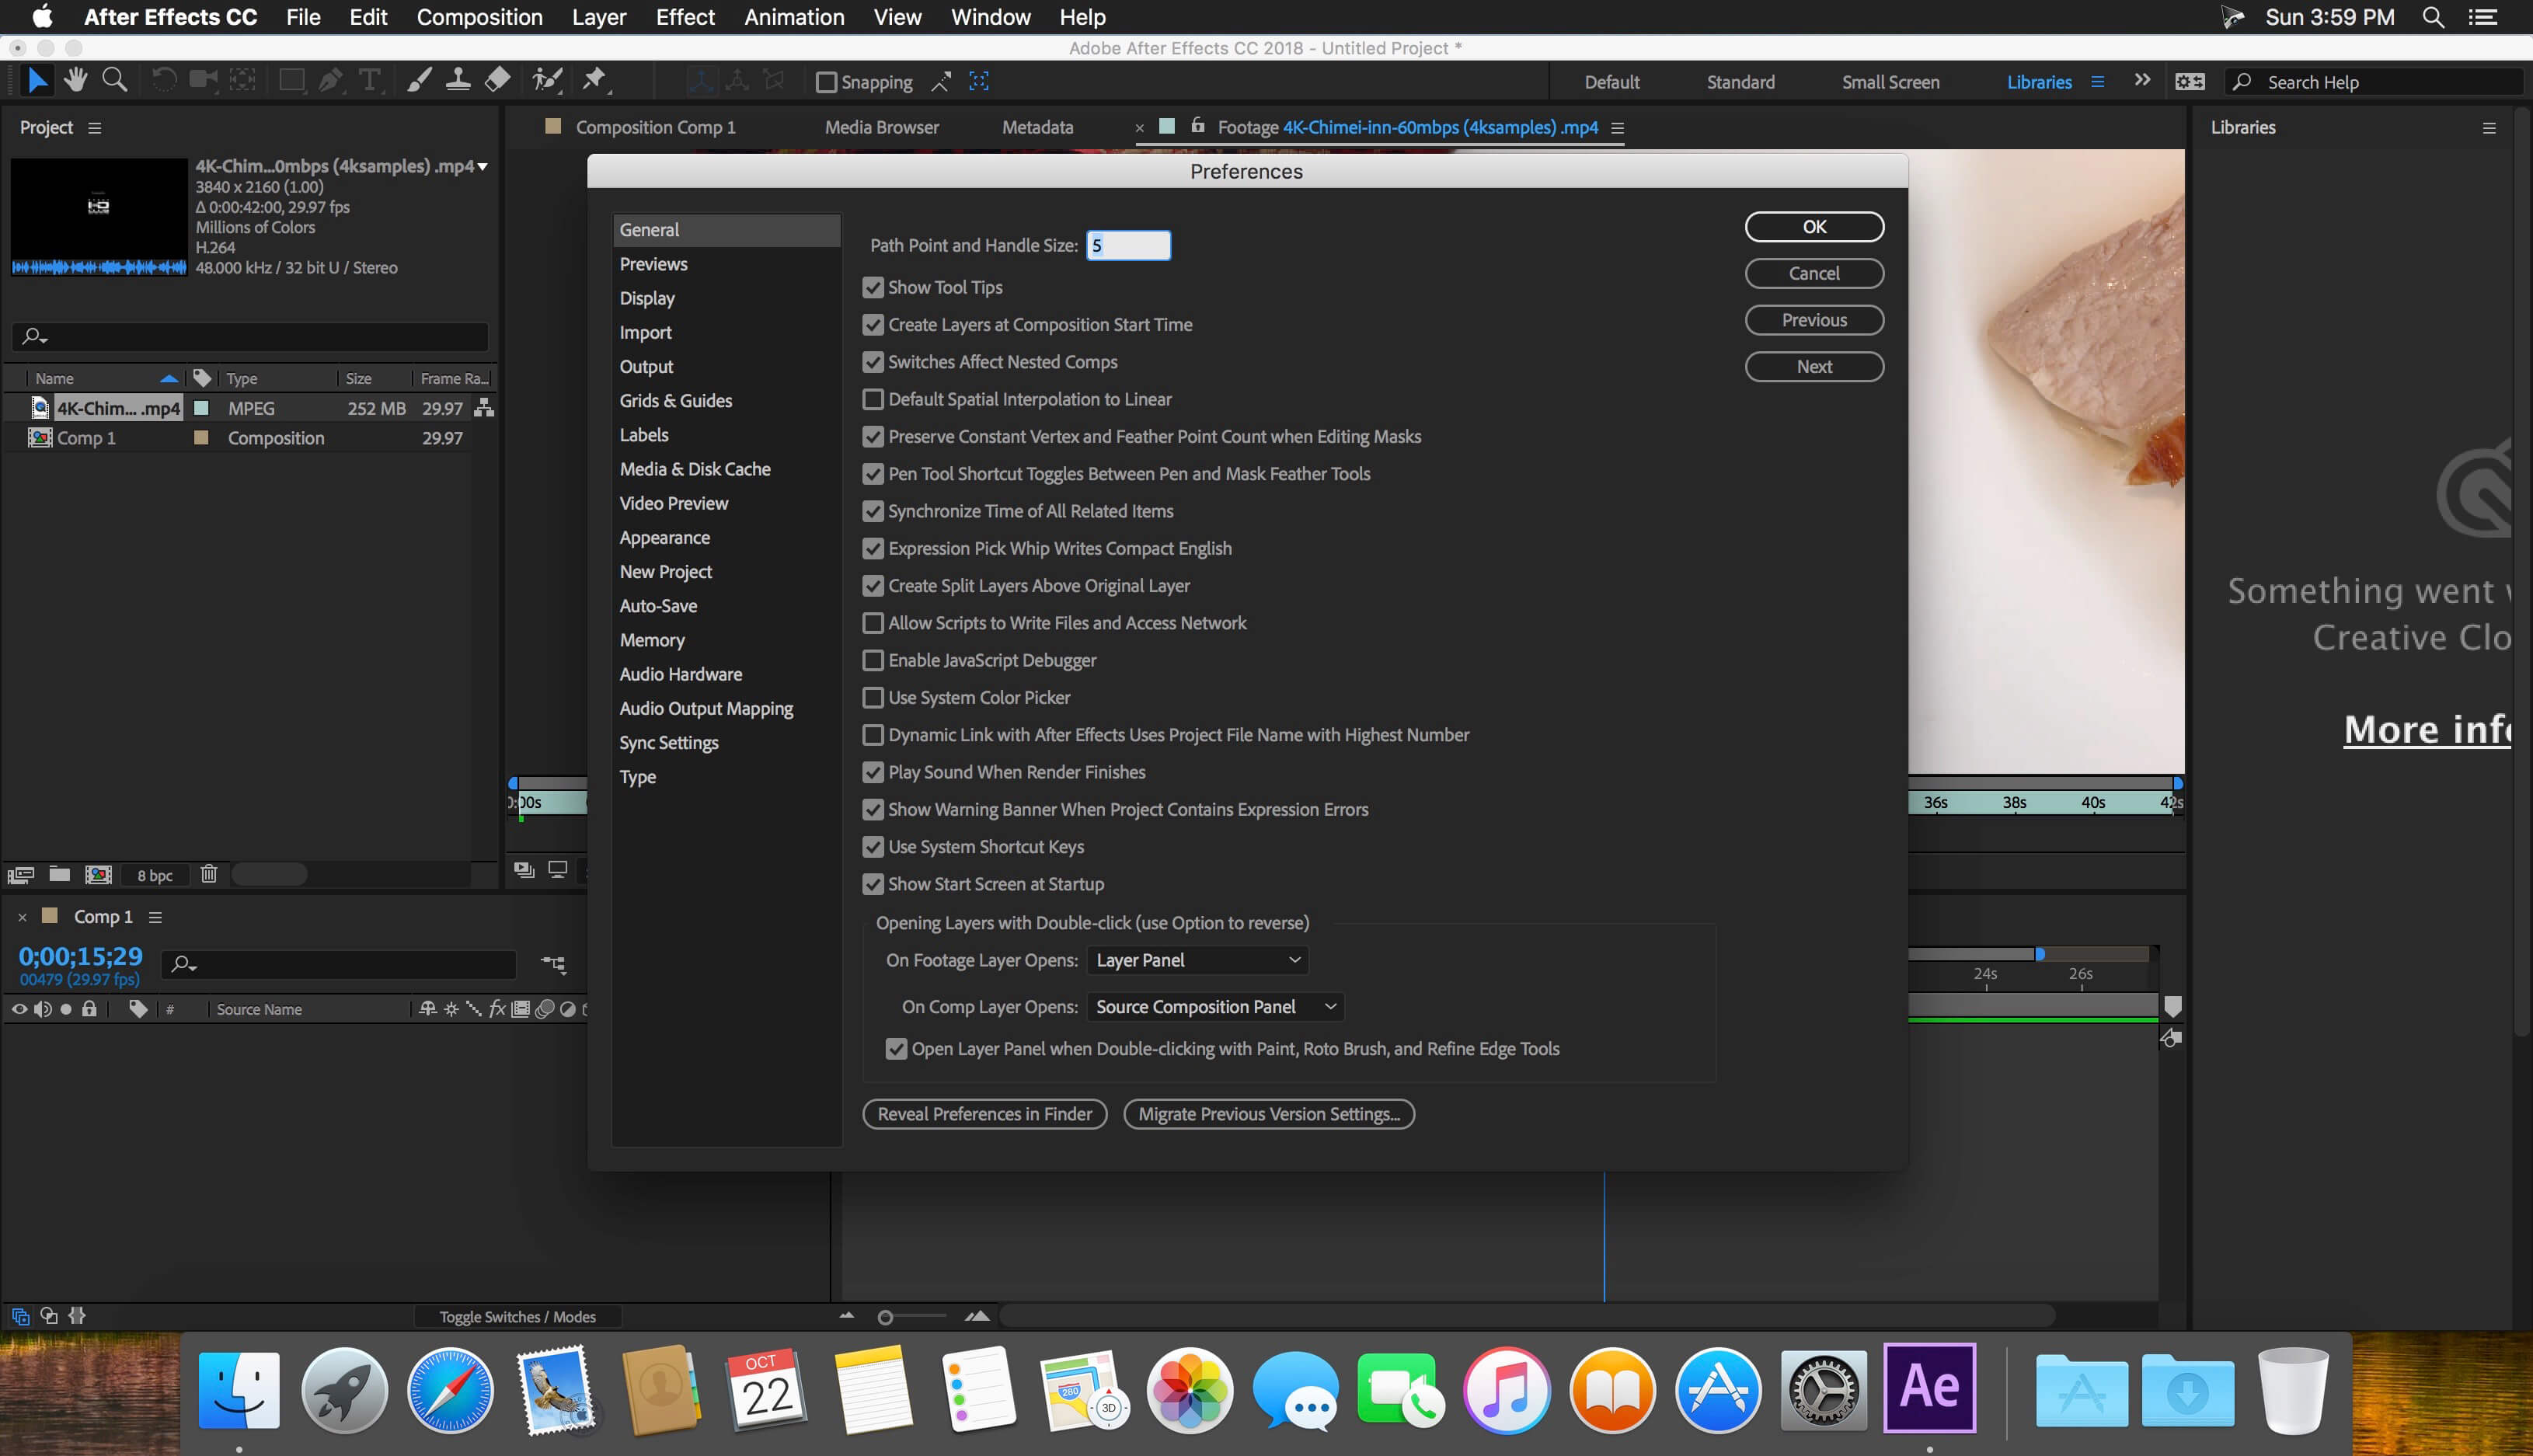This screenshot has width=2533, height=1456.
Task: Disable Enable JavaScript Debugger checkbox
Action: (x=872, y=660)
